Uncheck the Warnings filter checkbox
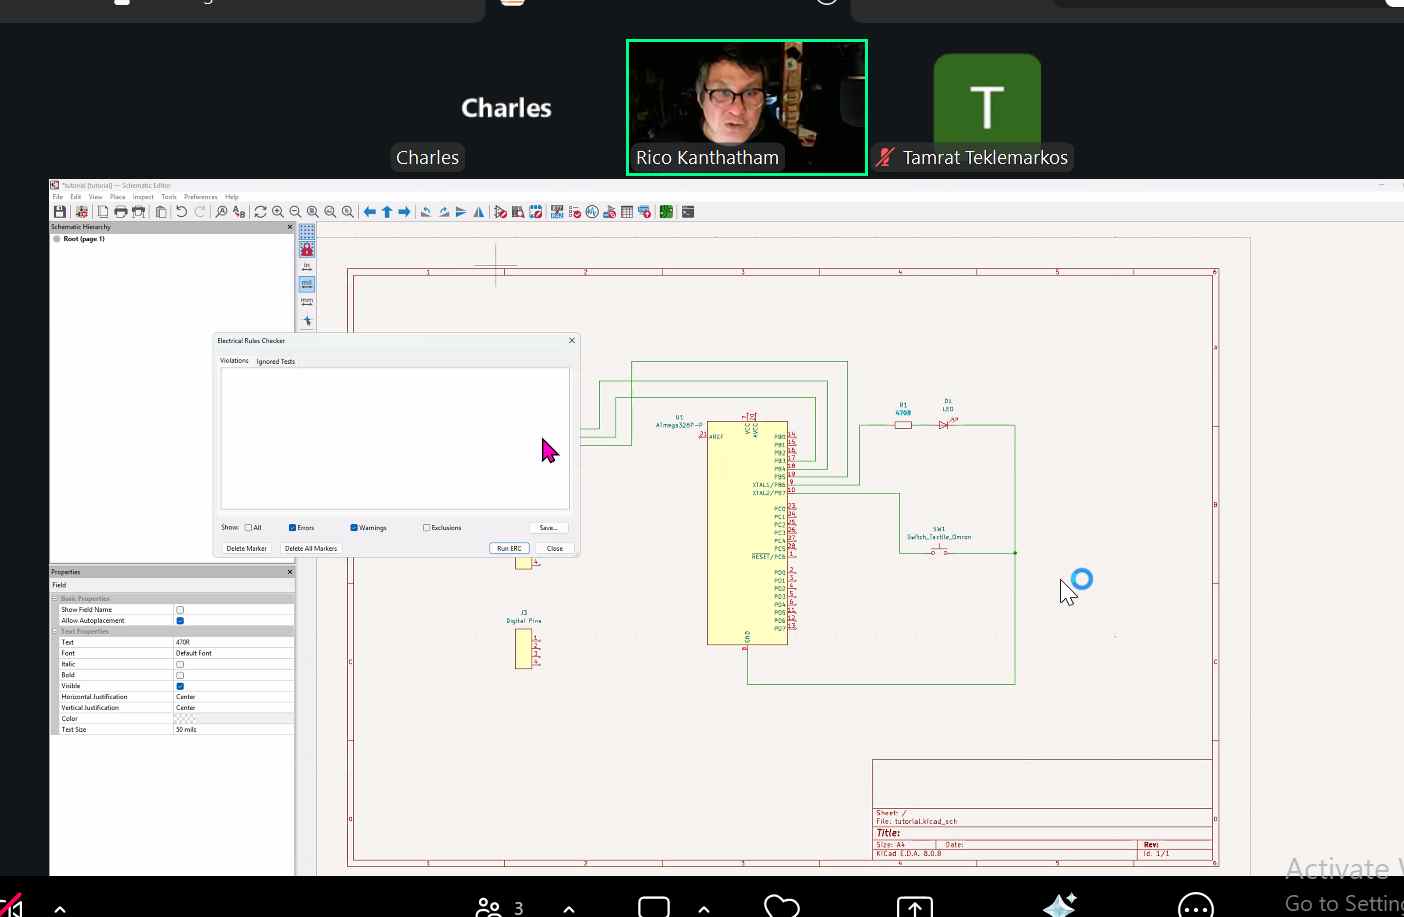Image resolution: width=1404 pixels, height=917 pixels. click(354, 528)
